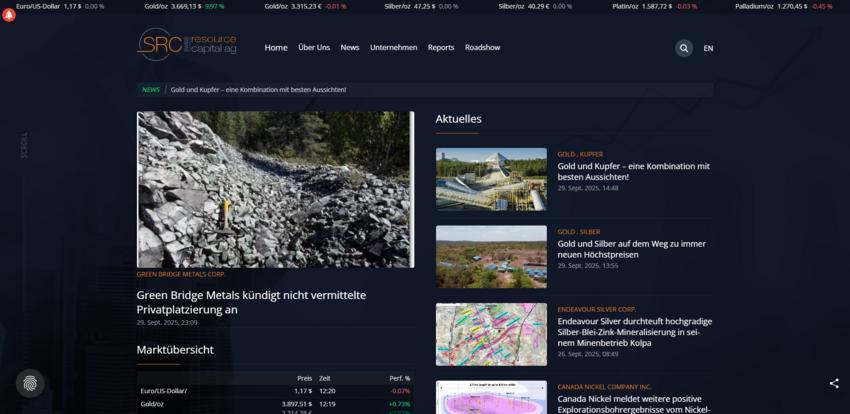Viewport: 850px width, 414px height.
Task: Open the Reports menu item
Action: click(x=441, y=48)
